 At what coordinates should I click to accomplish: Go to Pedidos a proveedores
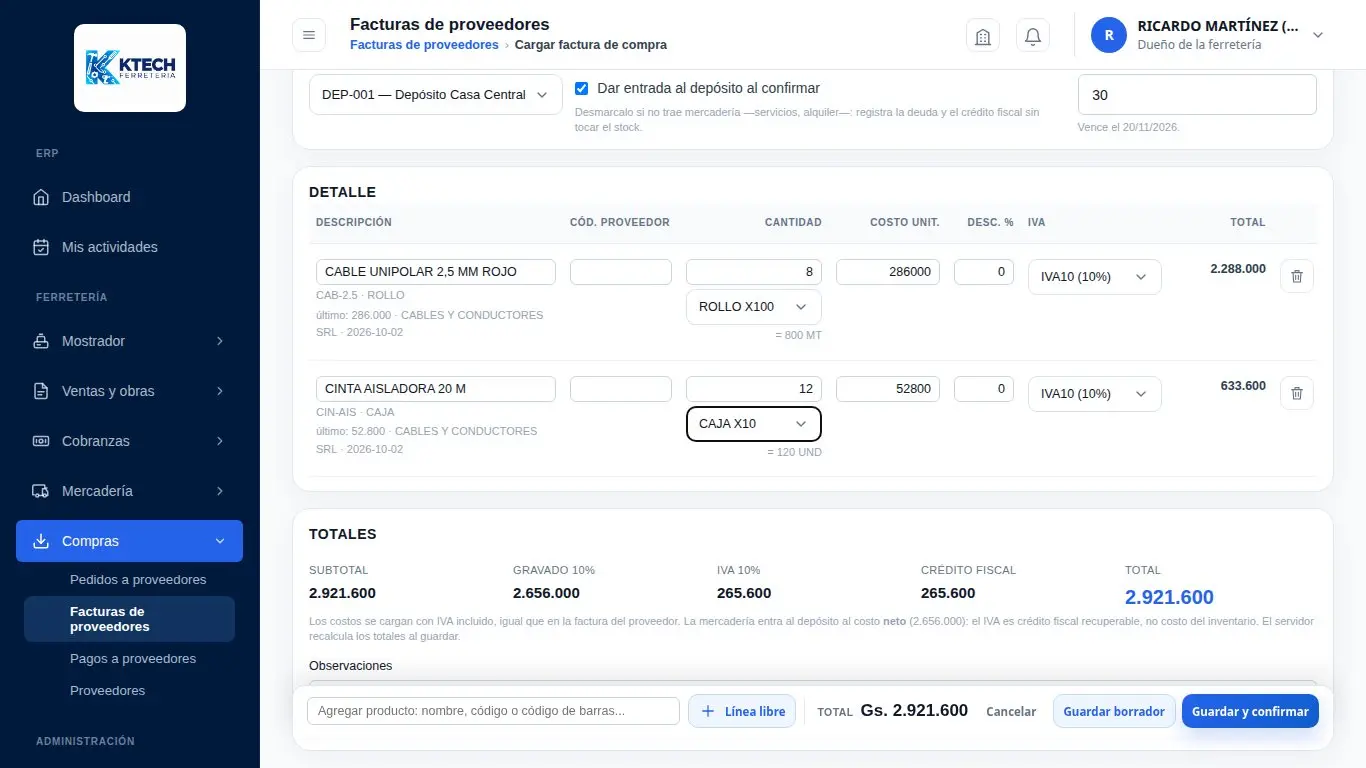point(138,580)
